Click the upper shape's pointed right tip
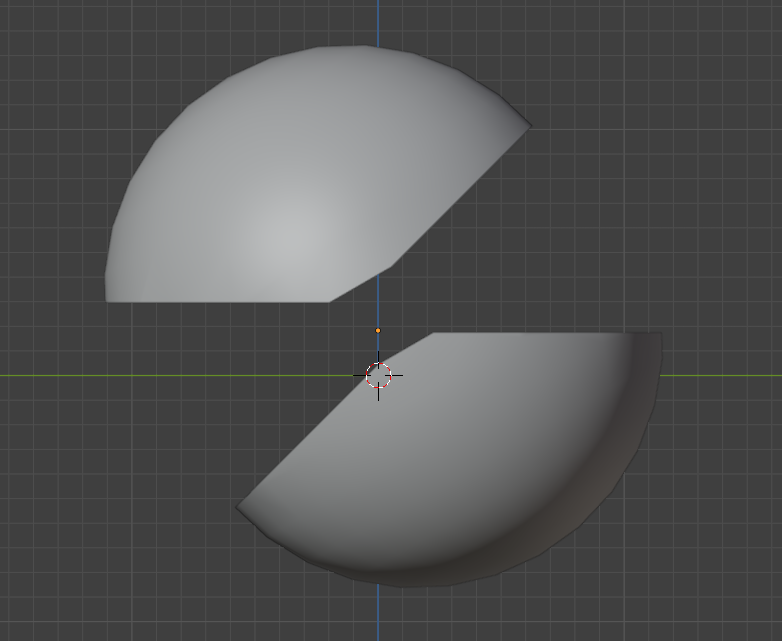Screen dimensions: 782x641 pyautogui.click(x=528, y=126)
